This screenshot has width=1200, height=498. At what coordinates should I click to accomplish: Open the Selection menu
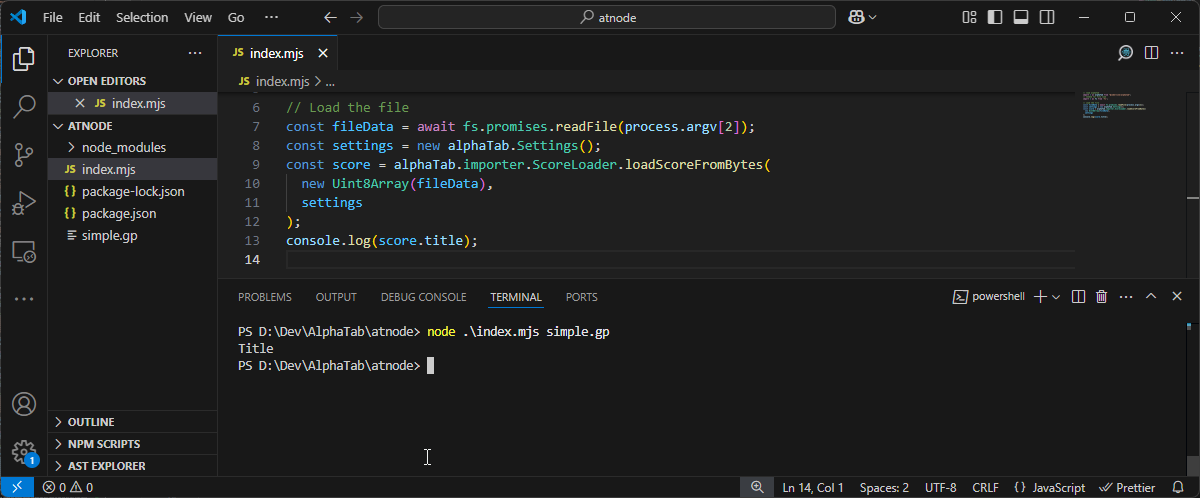pos(142,17)
